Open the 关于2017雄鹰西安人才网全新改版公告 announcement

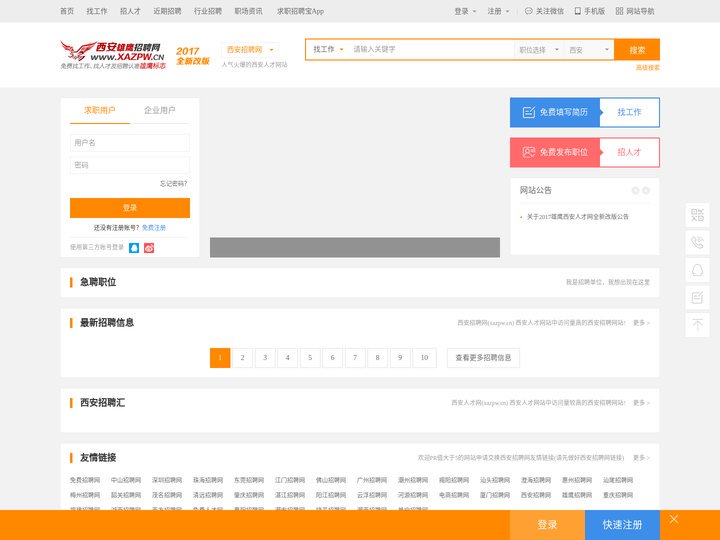[x=577, y=217]
